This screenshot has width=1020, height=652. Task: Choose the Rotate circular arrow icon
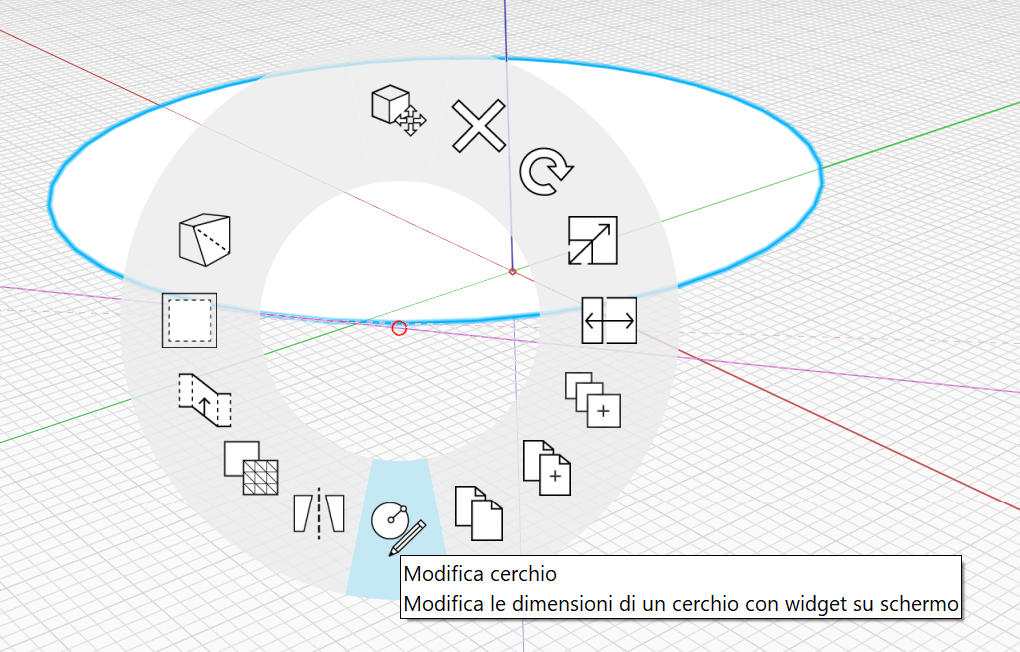click(x=545, y=172)
